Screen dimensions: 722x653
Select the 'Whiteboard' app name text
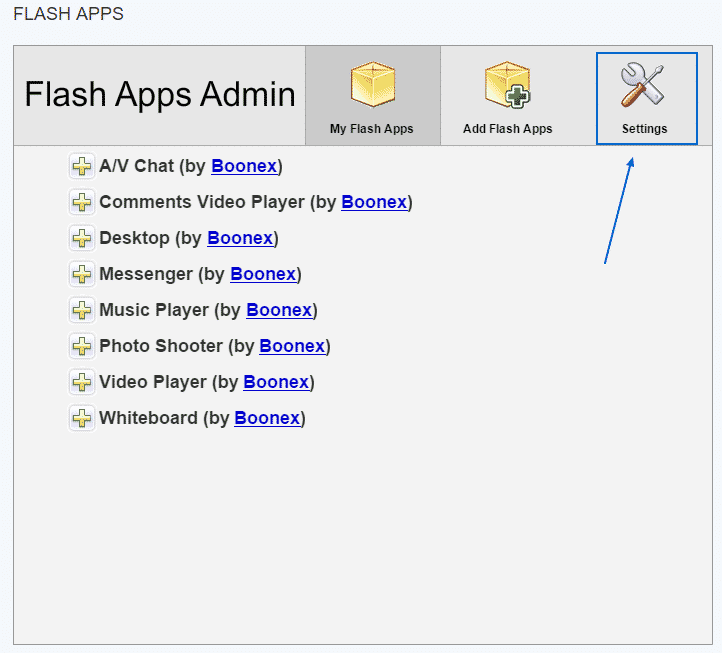(x=148, y=418)
